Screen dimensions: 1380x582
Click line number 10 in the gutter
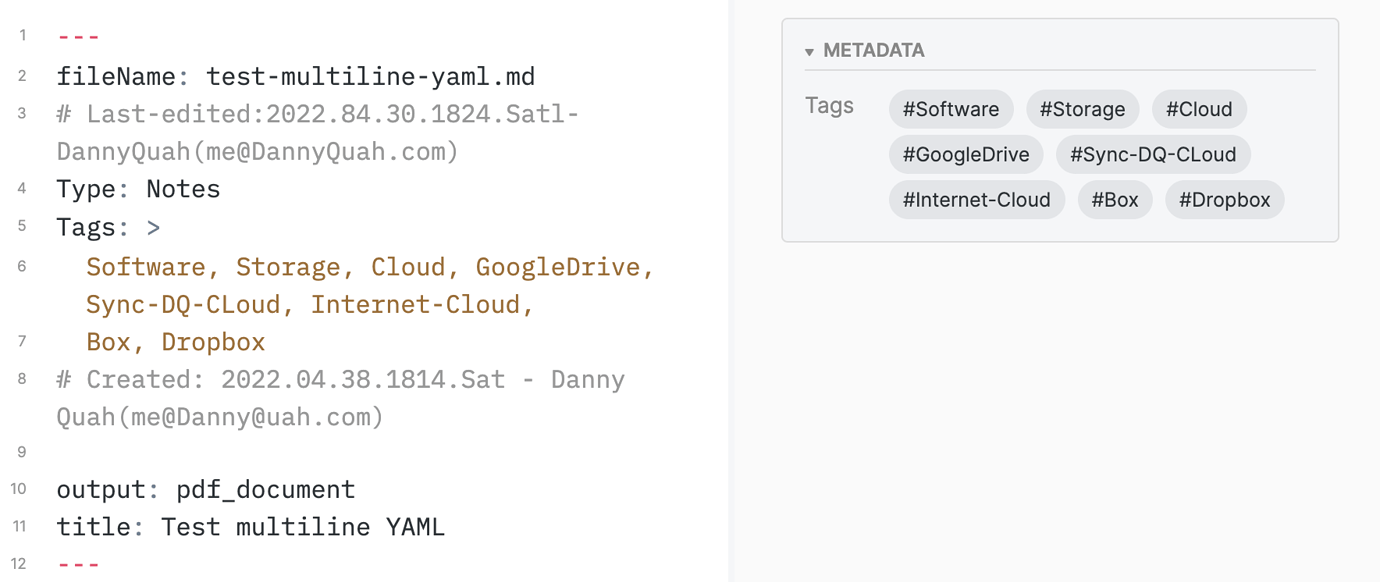(x=22, y=489)
